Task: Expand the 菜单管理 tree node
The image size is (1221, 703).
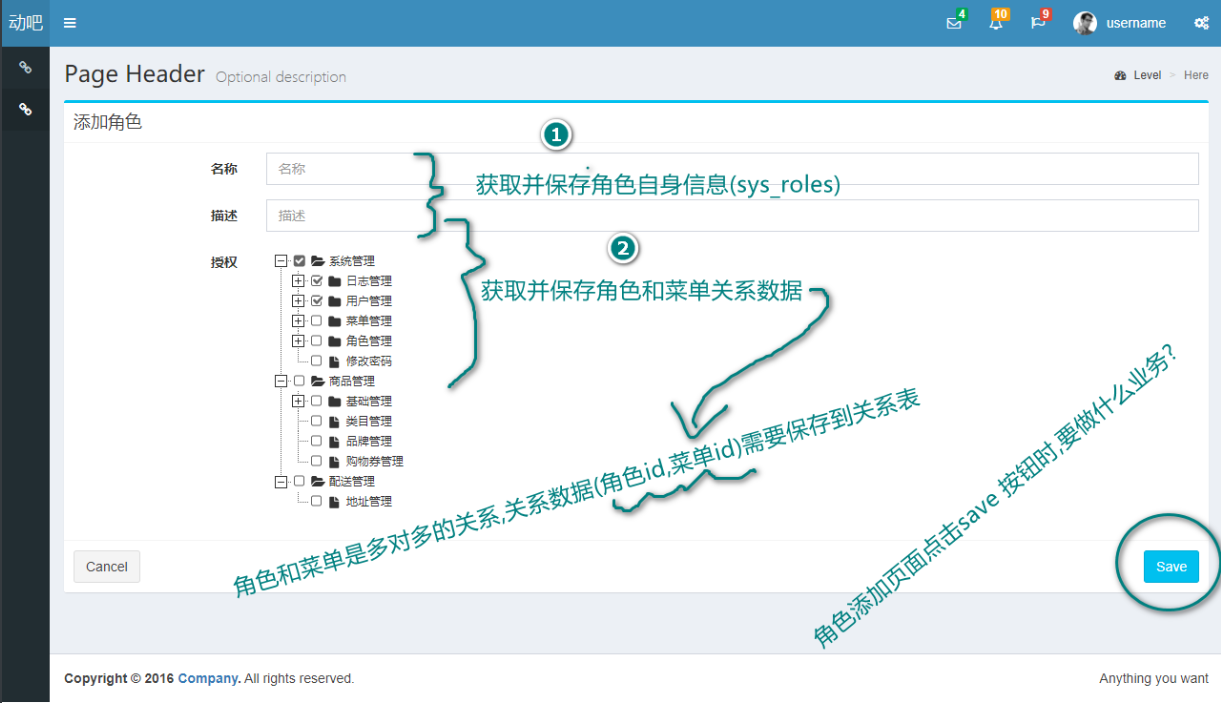Action: click(x=298, y=321)
